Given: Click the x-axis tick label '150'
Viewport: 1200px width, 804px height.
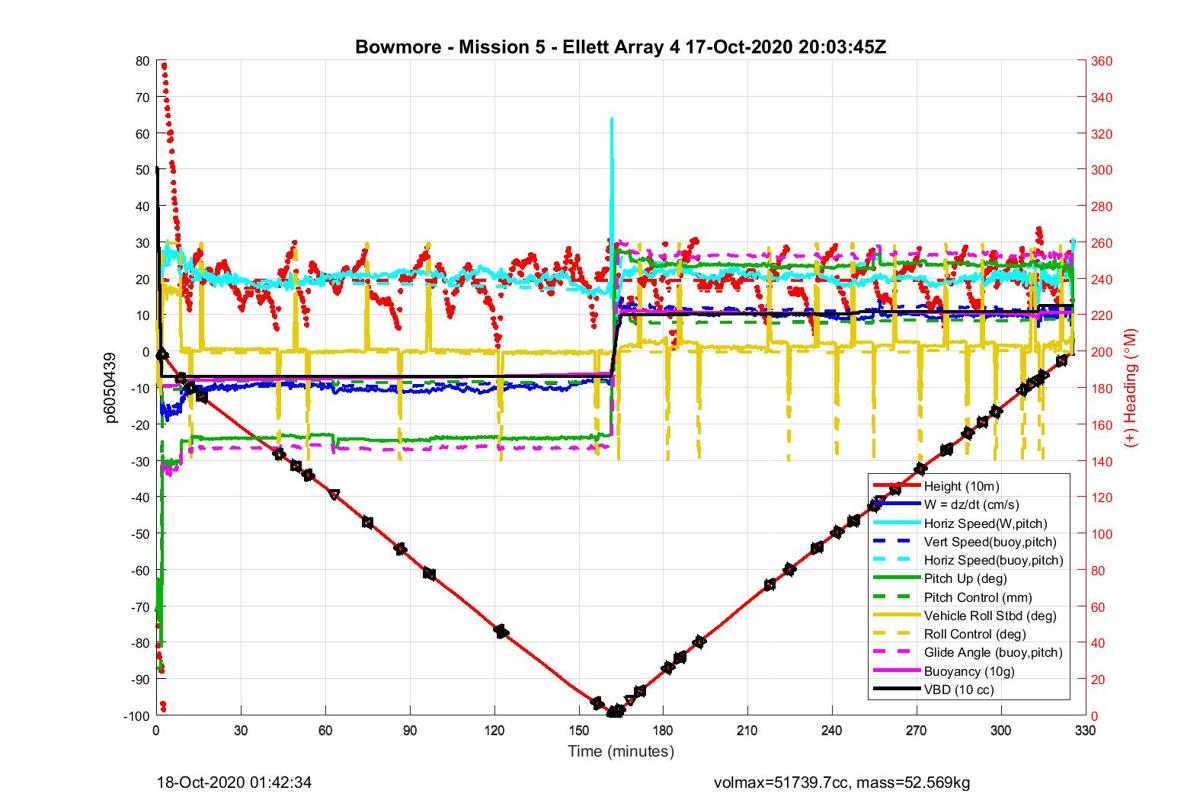Looking at the screenshot, I should 578,731.
